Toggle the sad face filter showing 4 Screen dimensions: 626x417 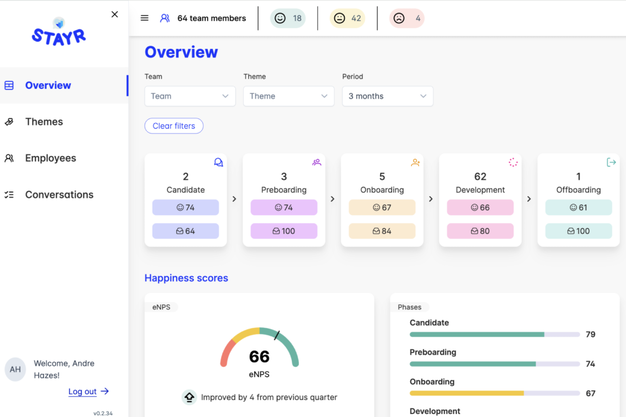click(407, 18)
